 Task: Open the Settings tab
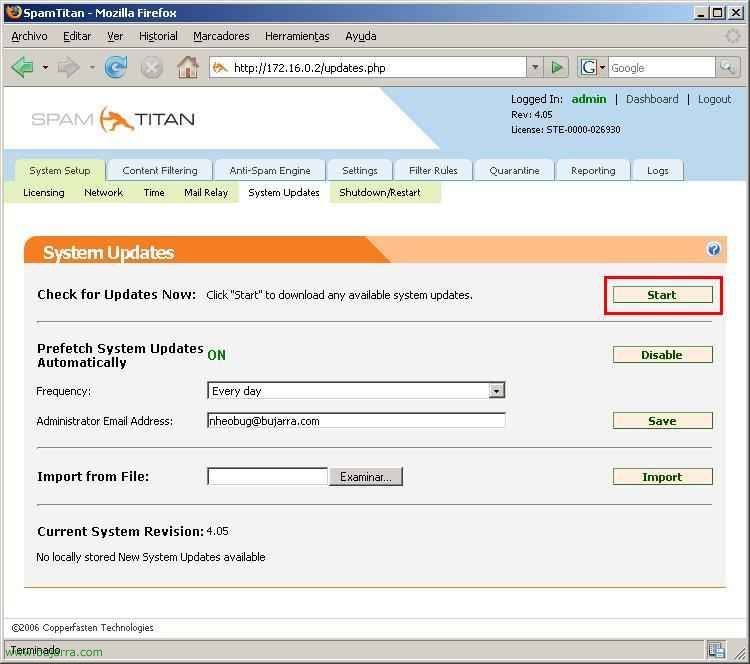point(360,170)
